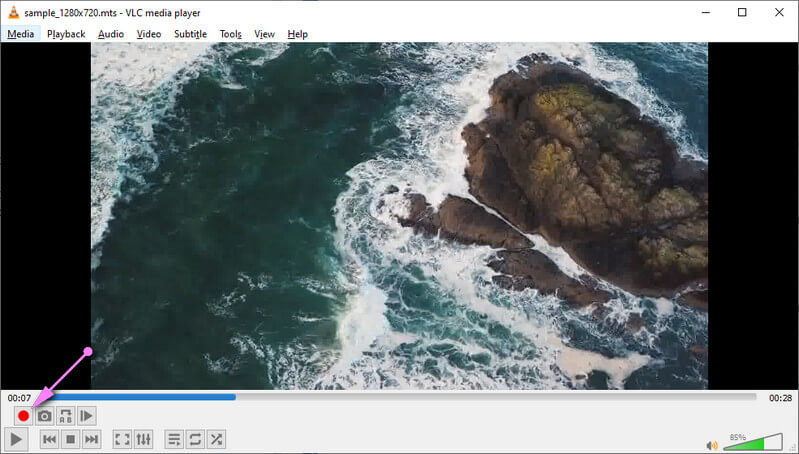Show the playlist panel
Image resolution: width=799 pixels, height=454 pixels.
point(174,439)
